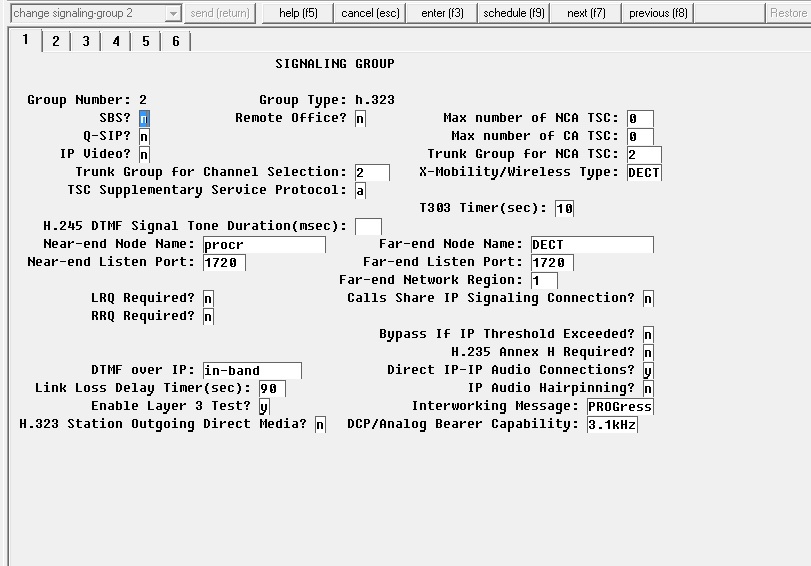Click the Trunk Group for Channel Selection field
This screenshot has width=811, height=566.
[372, 173]
